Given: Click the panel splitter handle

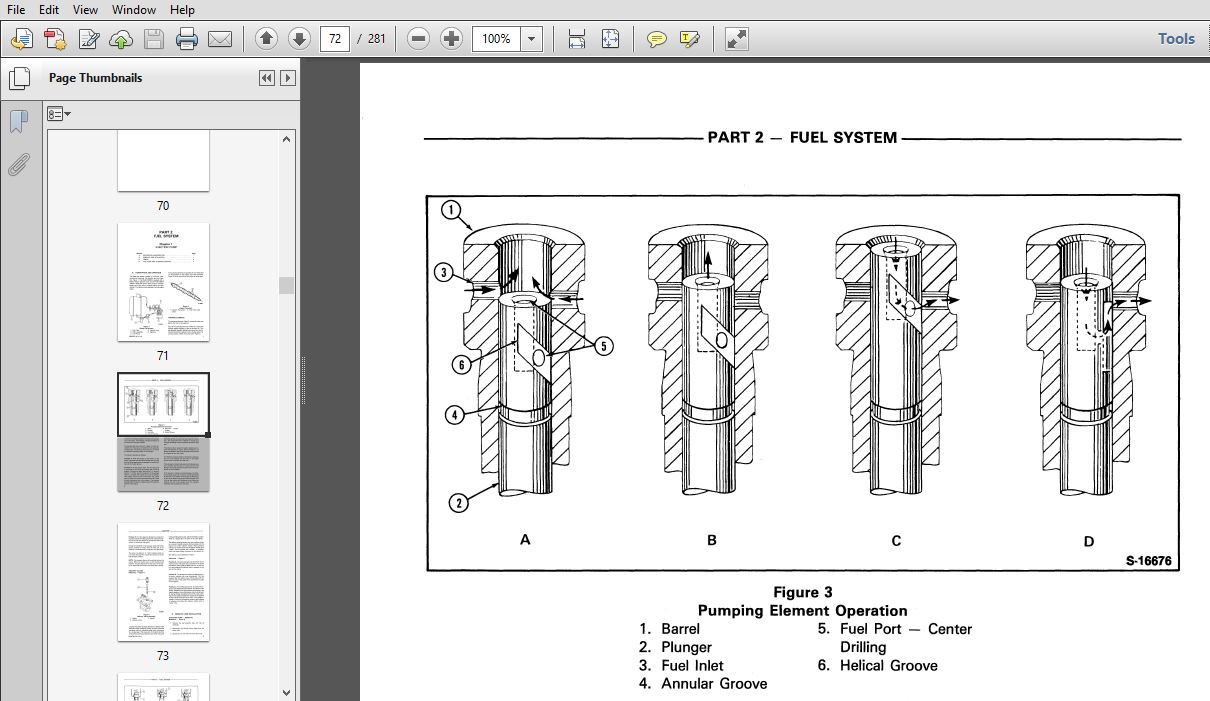Looking at the screenshot, I should point(303,381).
